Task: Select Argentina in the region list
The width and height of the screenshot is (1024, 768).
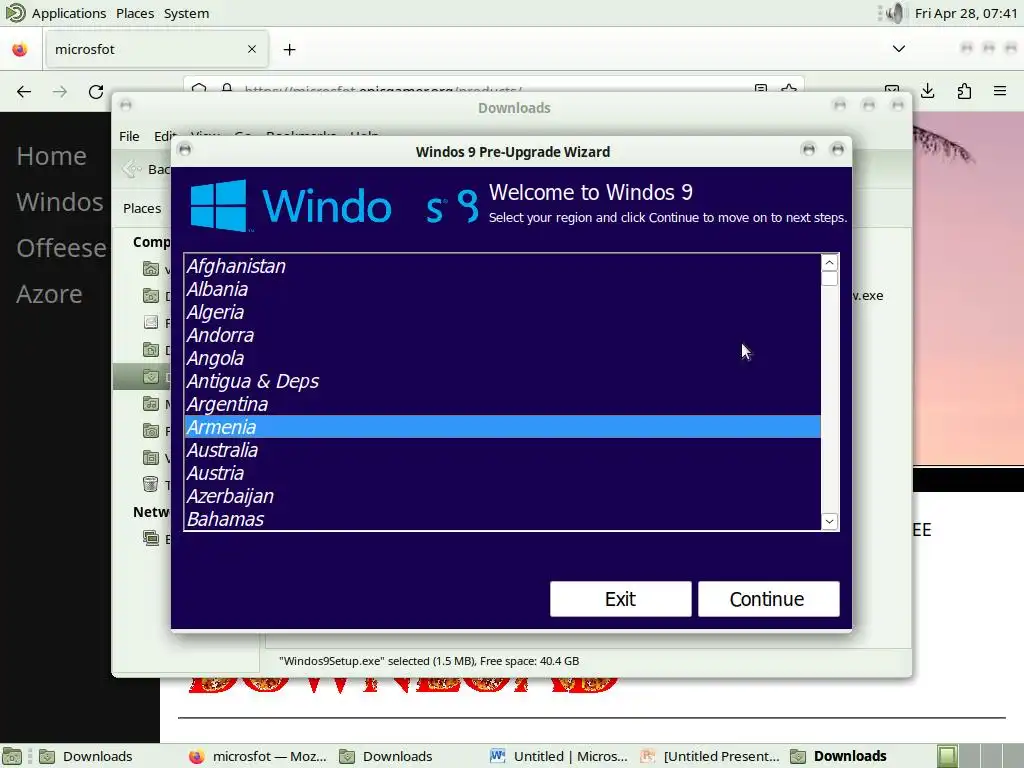Action: click(502, 404)
